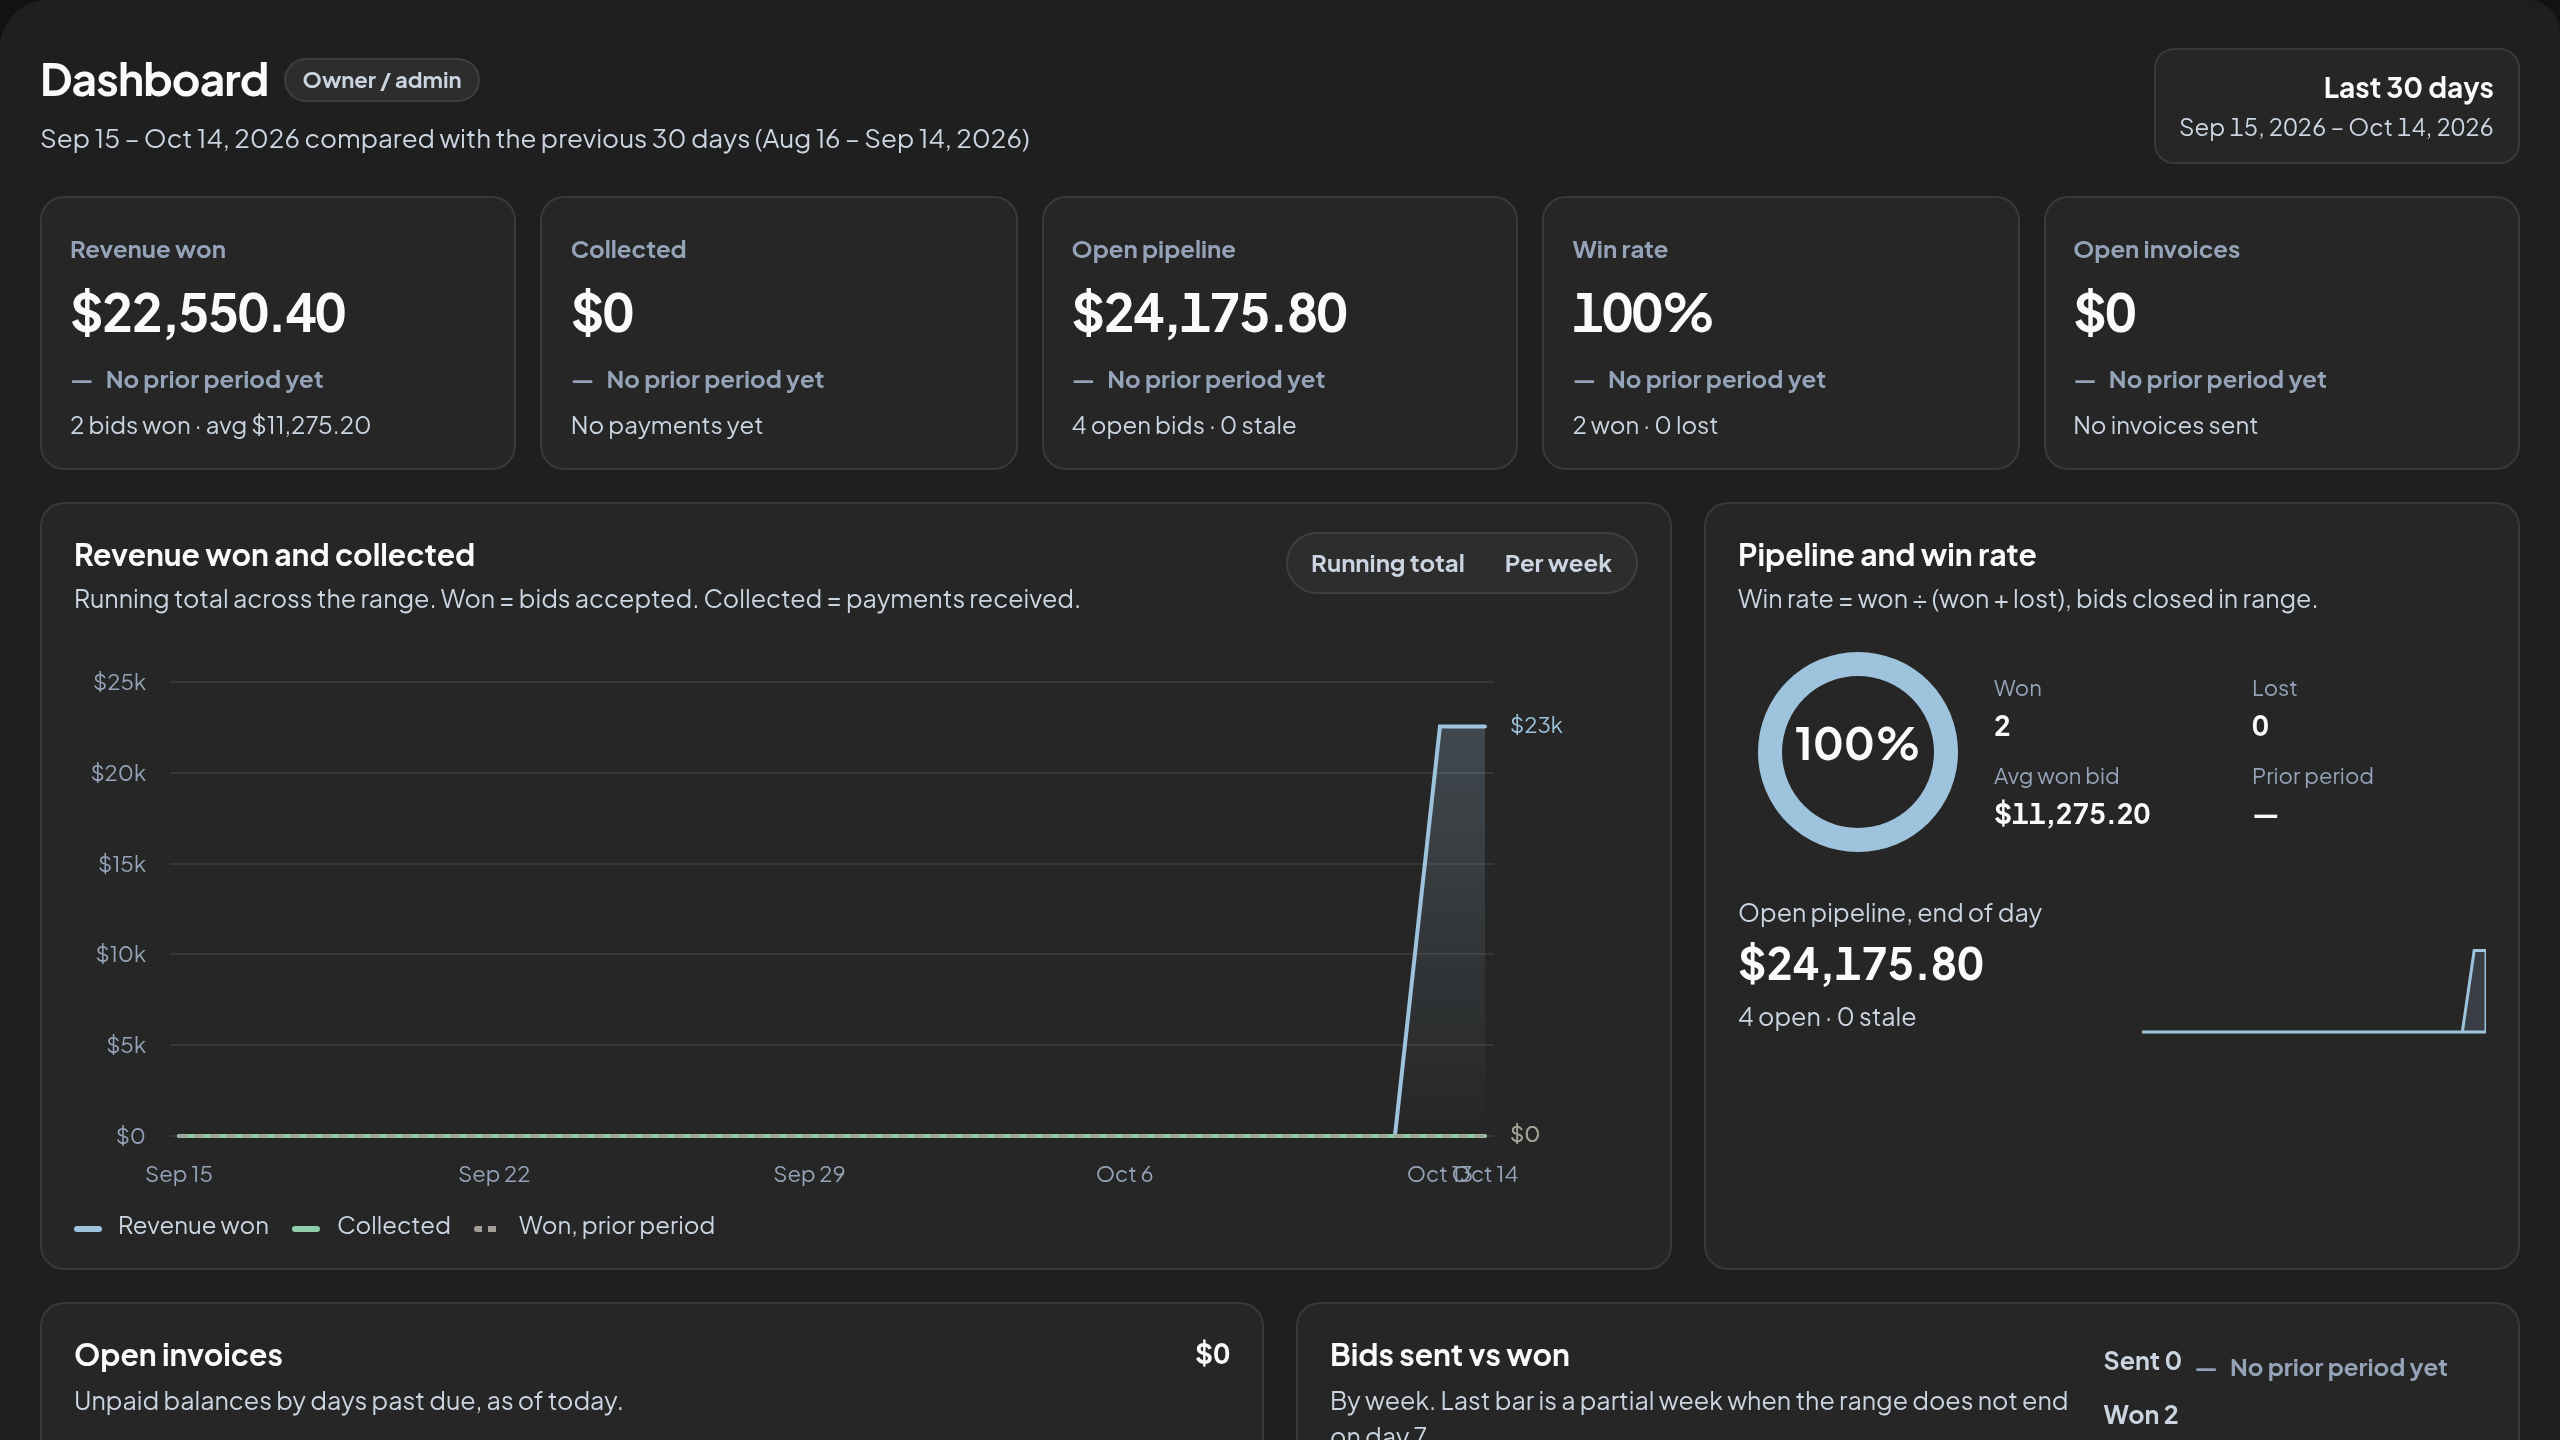2560x1440 pixels.
Task: Click the 'Bids sent vs won' title
Action: tap(1449, 1355)
